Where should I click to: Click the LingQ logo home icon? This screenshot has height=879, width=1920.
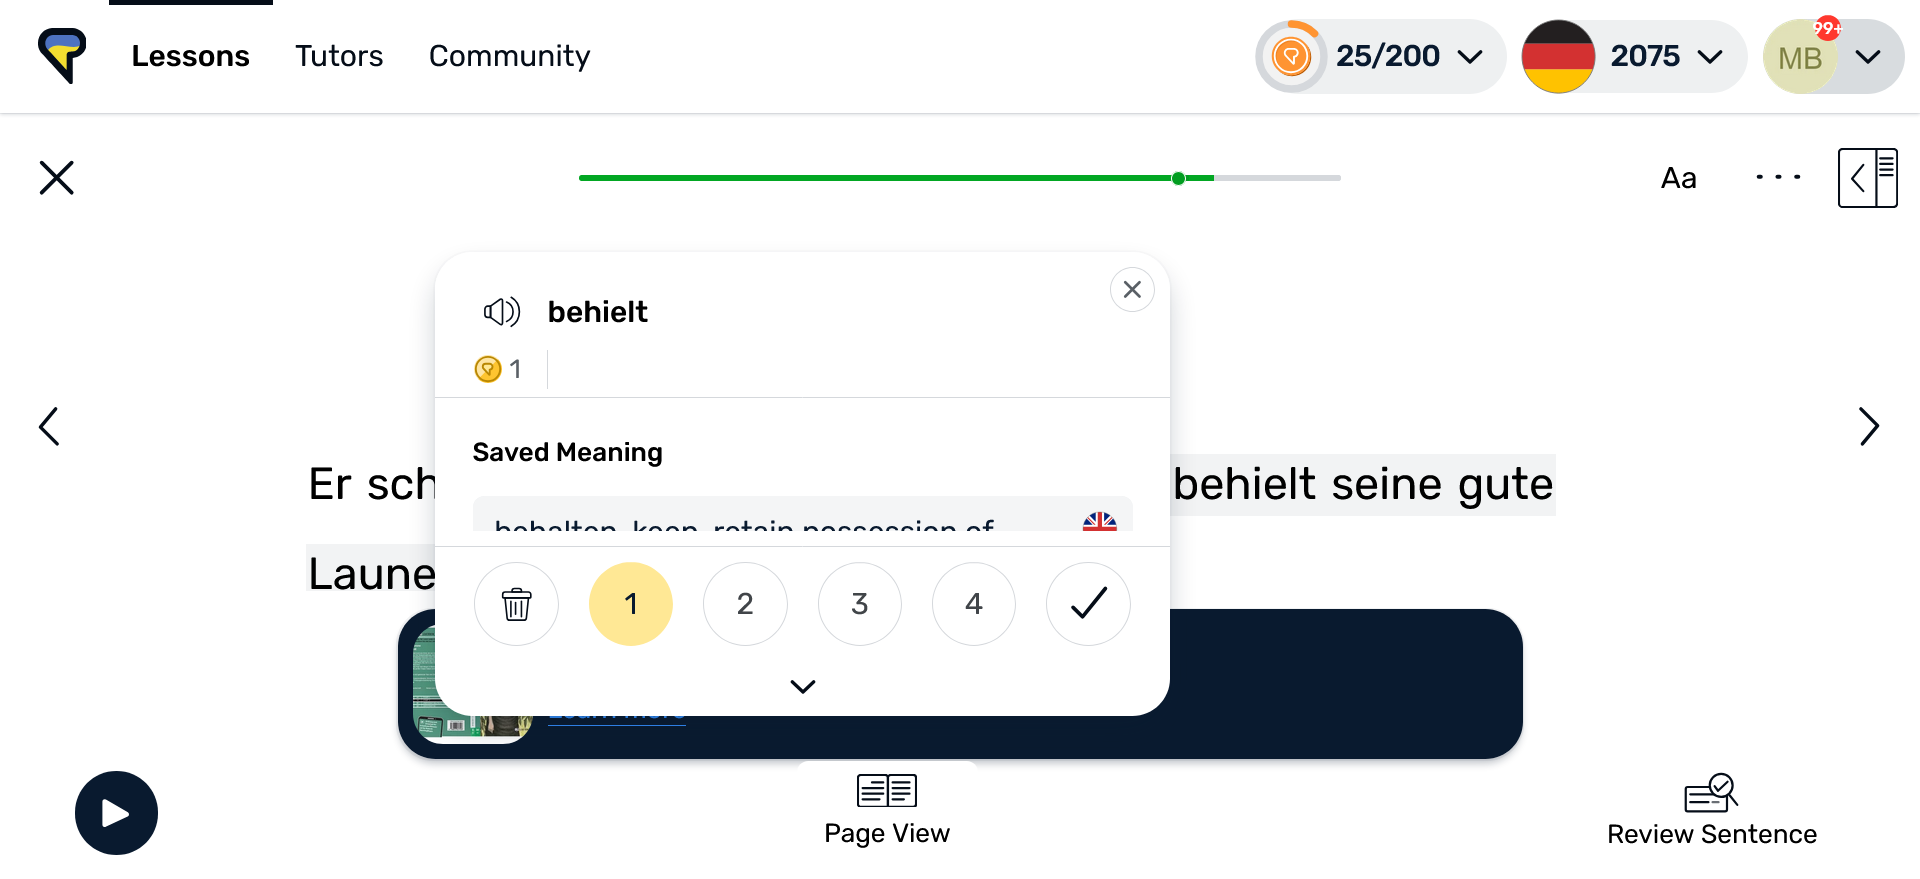click(x=62, y=56)
